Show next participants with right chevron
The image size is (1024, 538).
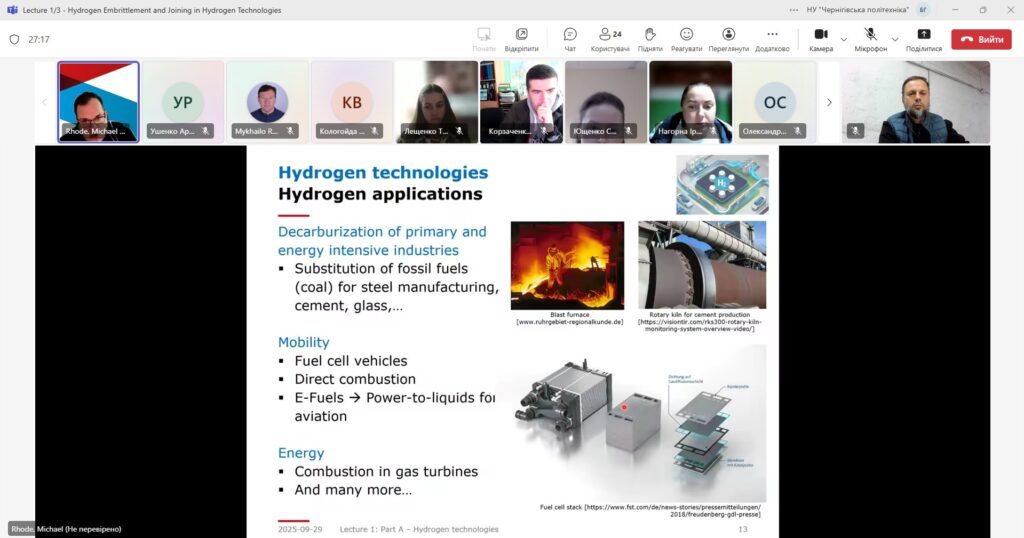tap(828, 102)
